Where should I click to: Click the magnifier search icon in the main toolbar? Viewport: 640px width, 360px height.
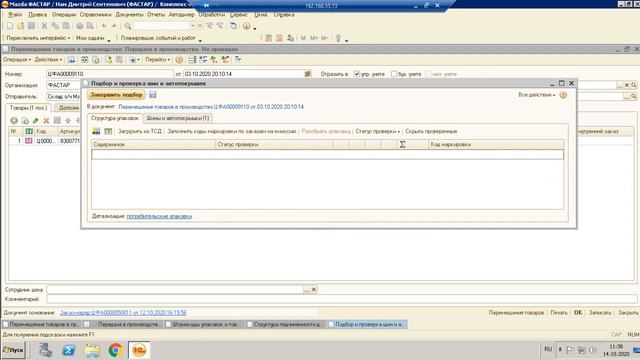coord(128,26)
